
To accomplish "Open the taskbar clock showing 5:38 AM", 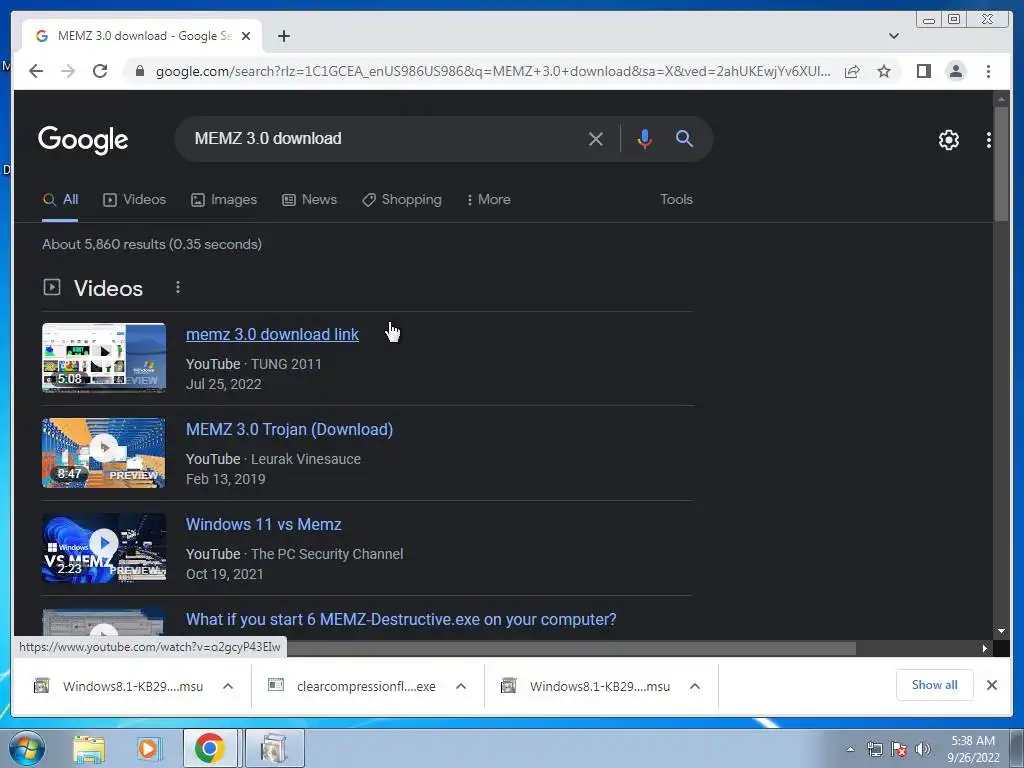I will tap(973, 749).
